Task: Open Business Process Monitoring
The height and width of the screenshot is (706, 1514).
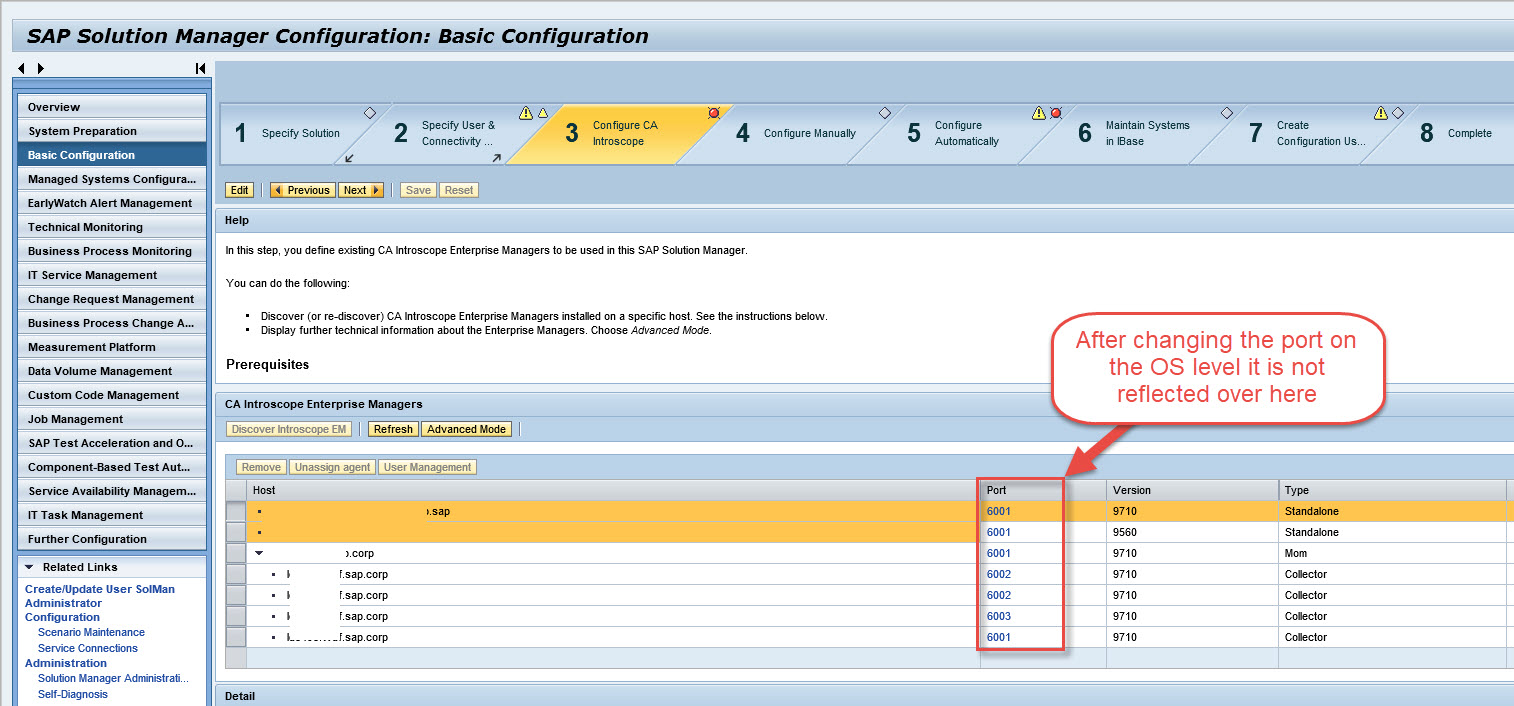Action: pyautogui.click(x=112, y=251)
